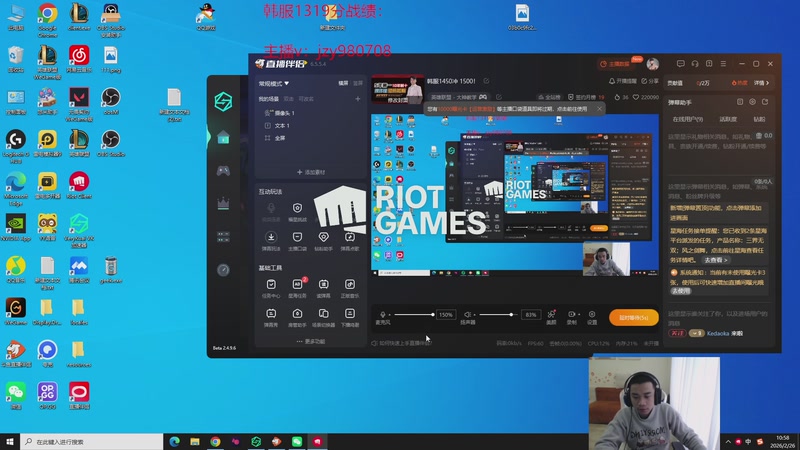Screen dimensions: 800x450
Task: Open the 弹幕玩法 download-style tool
Action: pyautogui.click(x=271, y=241)
